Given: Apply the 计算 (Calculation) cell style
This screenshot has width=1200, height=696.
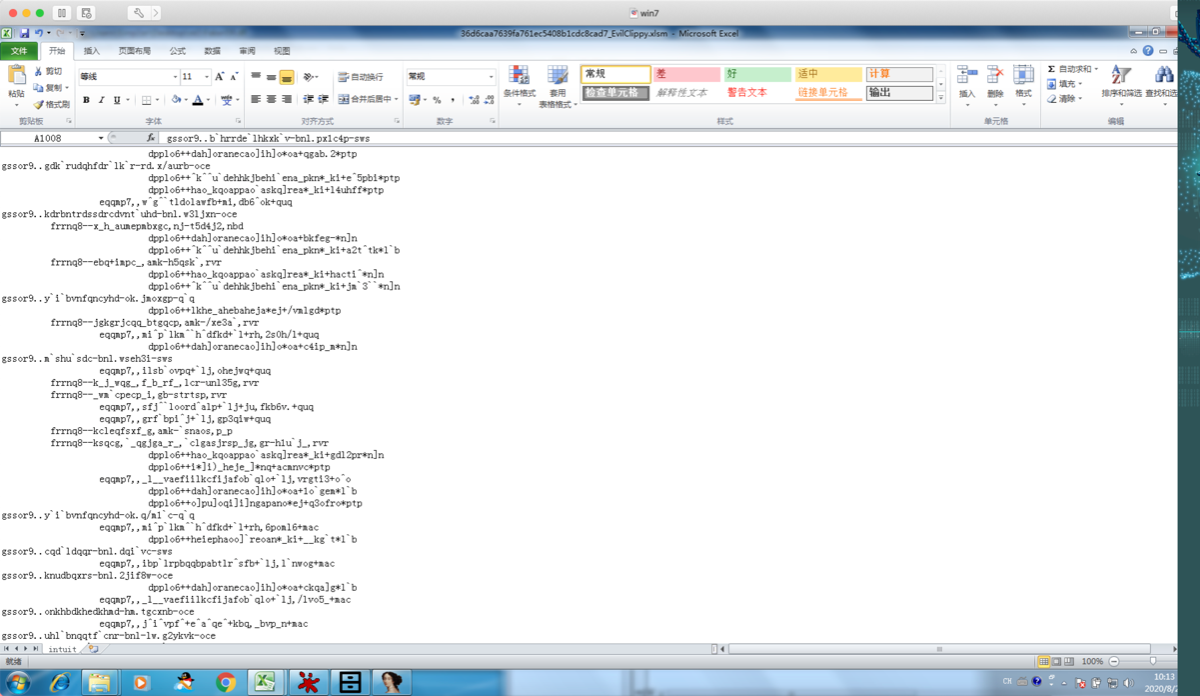Looking at the screenshot, I should point(899,74).
